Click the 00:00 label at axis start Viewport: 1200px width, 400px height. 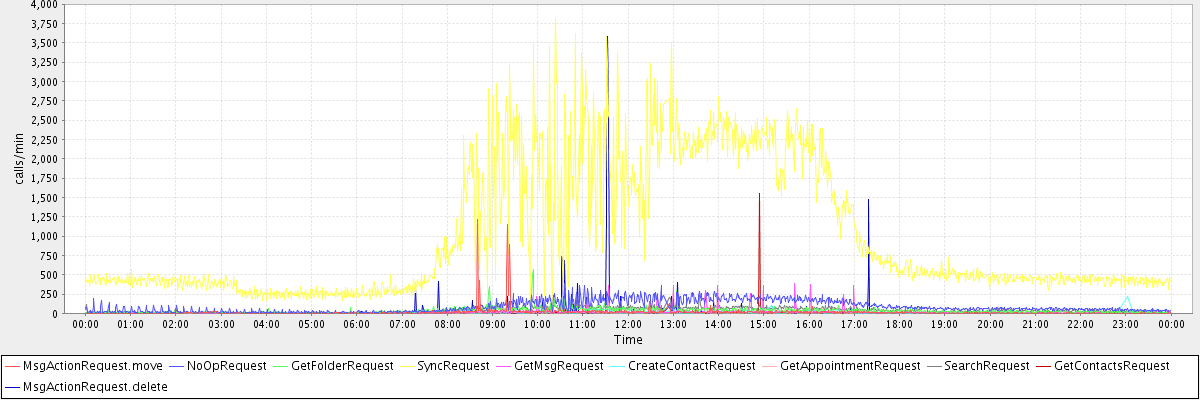pyautogui.click(x=86, y=324)
